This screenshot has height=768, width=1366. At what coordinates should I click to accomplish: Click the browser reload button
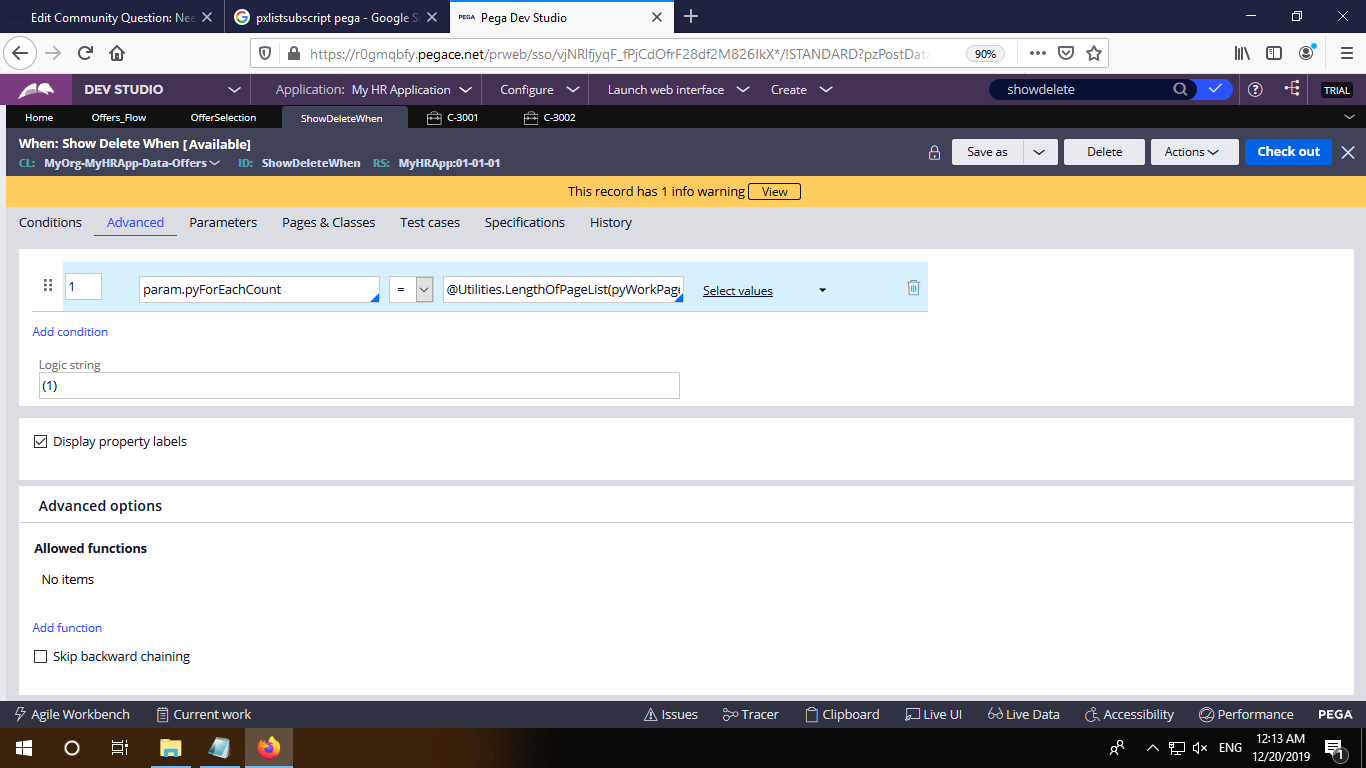(x=86, y=53)
